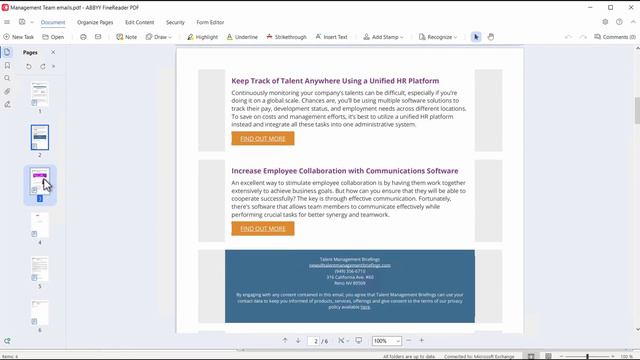Screen dimensions: 640x360
Task: Open the hamburger main menu
Action: click(7, 22)
